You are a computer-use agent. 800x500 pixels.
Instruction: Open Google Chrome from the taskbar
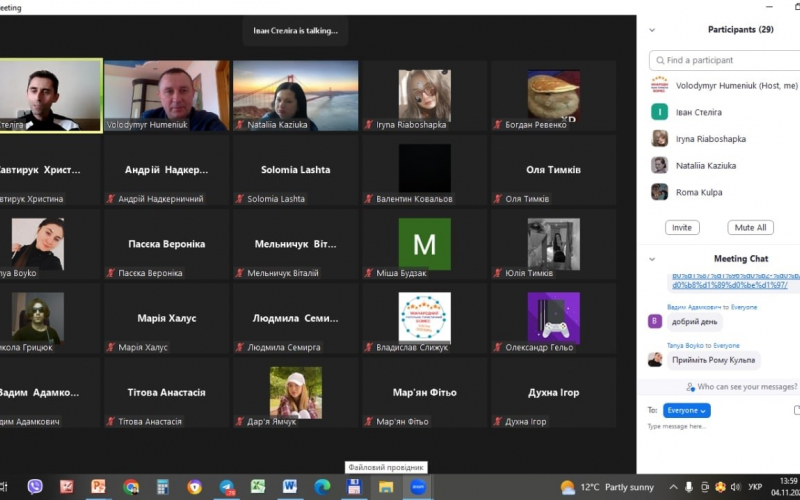[x=131, y=487]
